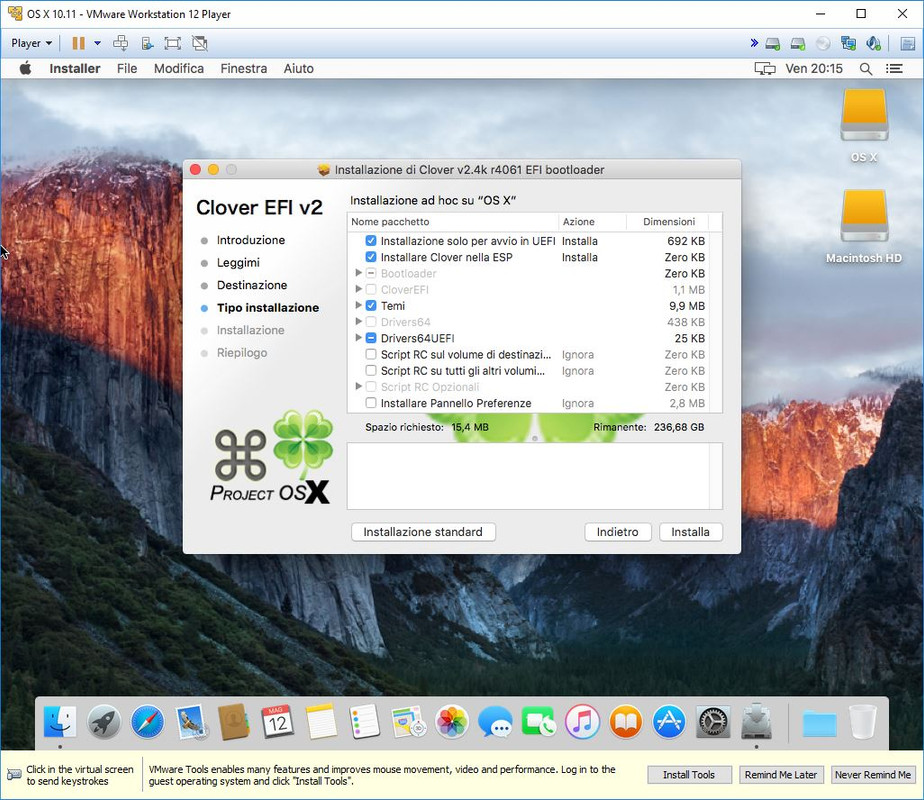Click Installer app icon in dock

[757, 721]
